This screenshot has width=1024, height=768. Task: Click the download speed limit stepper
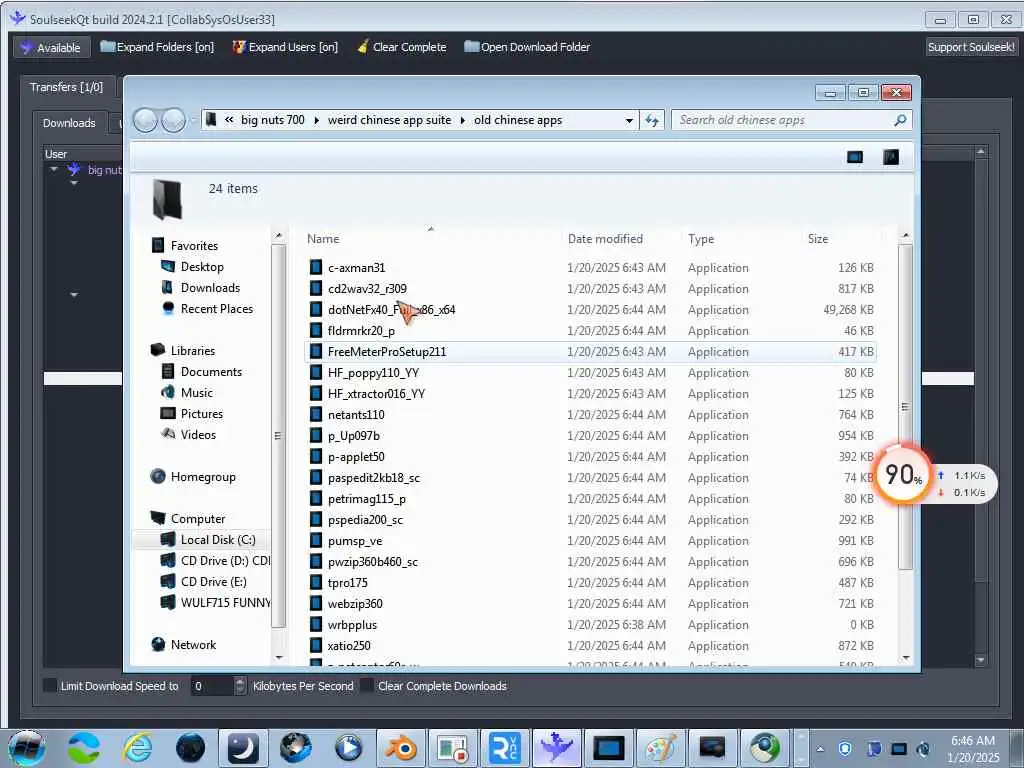tap(240, 686)
